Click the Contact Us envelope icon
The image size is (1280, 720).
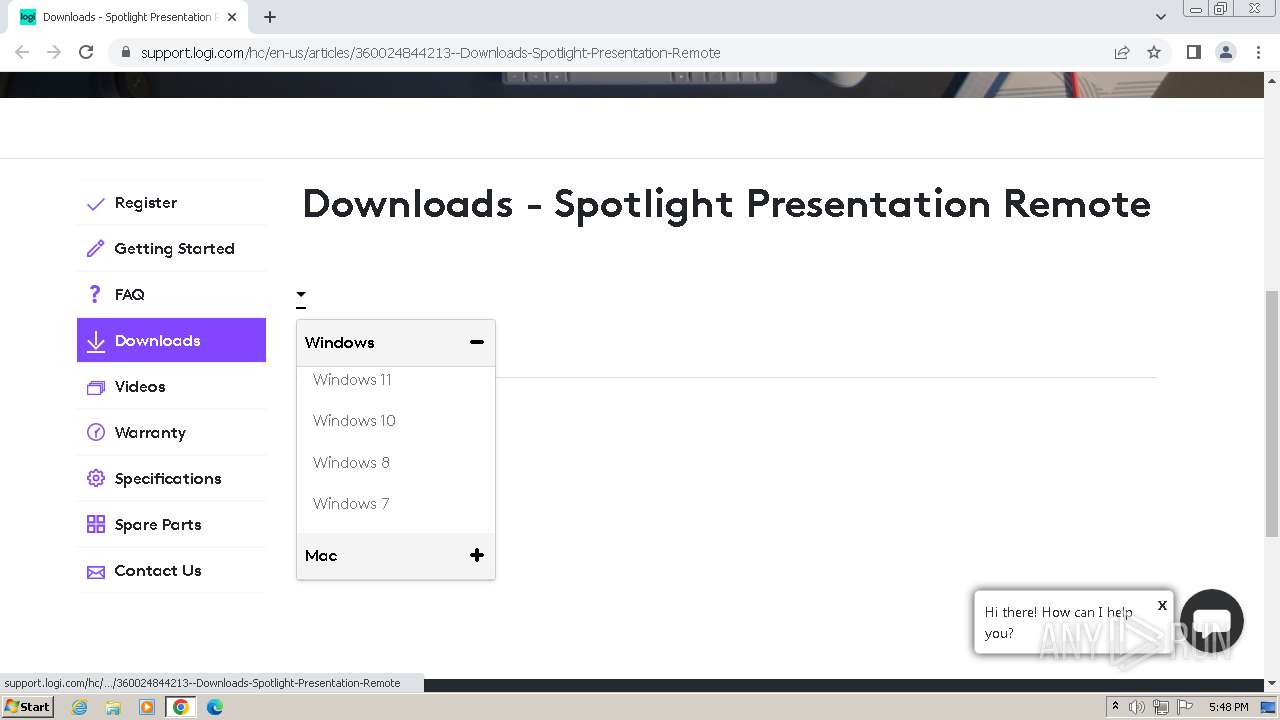pyautogui.click(x=96, y=572)
